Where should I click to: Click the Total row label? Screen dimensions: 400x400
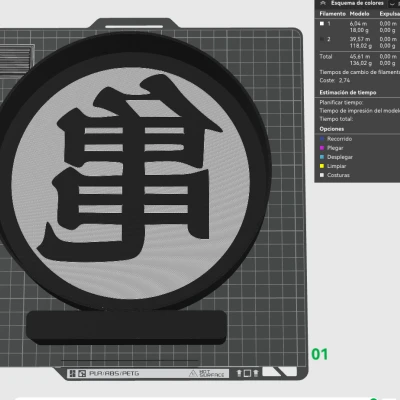tap(326, 57)
